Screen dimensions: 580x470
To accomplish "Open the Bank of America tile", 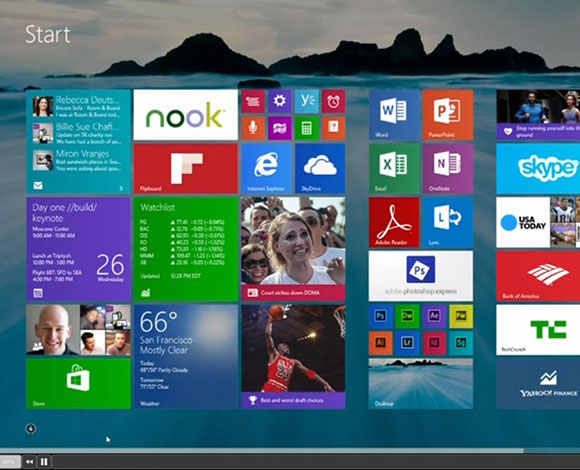I will 538,276.
